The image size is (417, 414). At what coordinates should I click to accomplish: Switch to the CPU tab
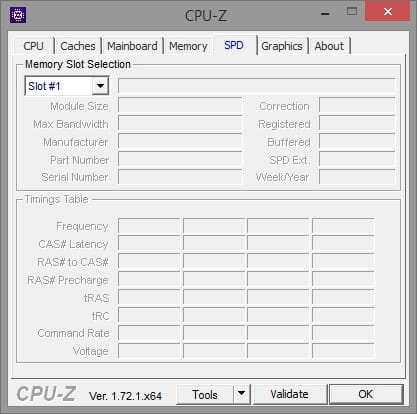coord(34,46)
